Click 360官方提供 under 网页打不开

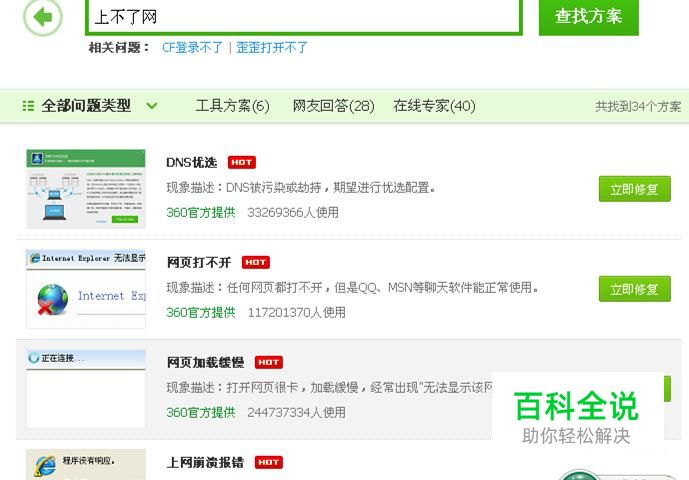[201, 313]
